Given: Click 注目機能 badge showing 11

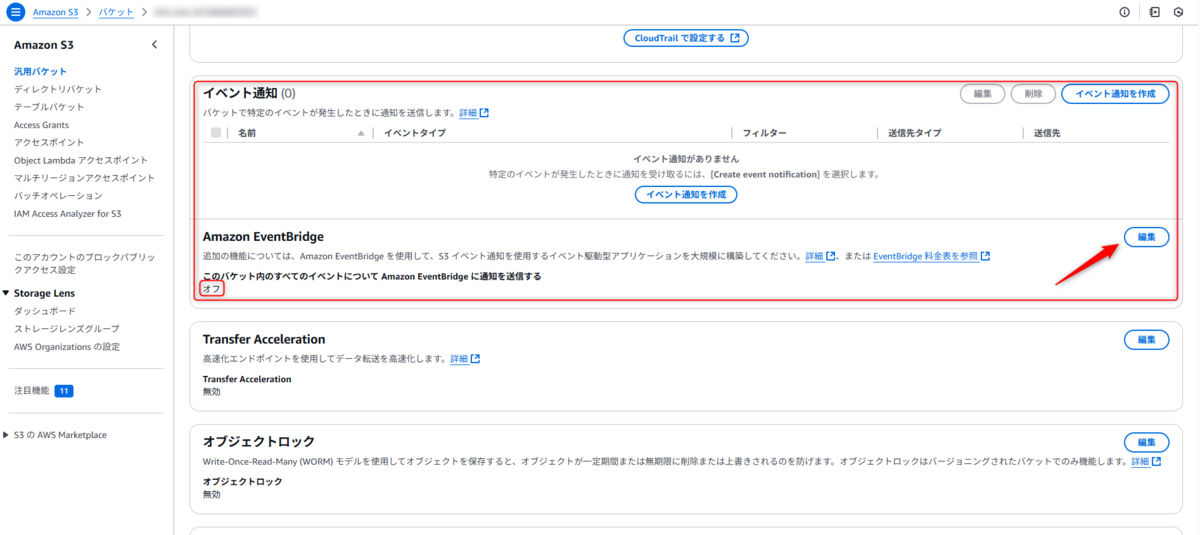Looking at the screenshot, I should click(64, 391).
